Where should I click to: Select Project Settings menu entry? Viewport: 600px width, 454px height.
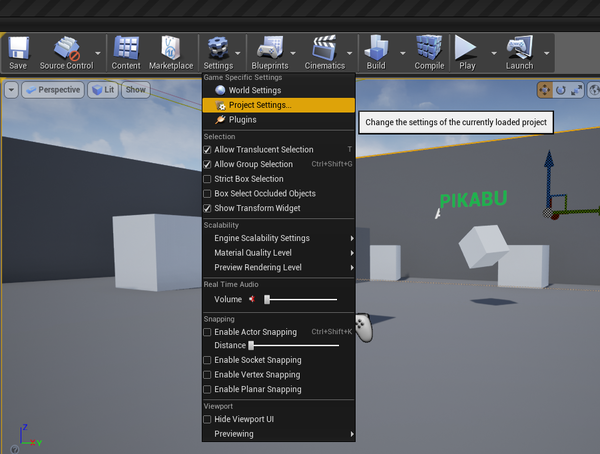pyautogui.click(x=260, y=105)
